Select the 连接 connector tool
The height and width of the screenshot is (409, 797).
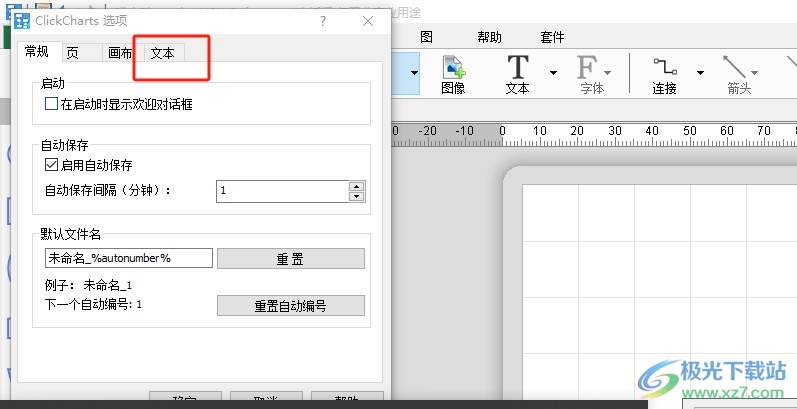(664, 75)
